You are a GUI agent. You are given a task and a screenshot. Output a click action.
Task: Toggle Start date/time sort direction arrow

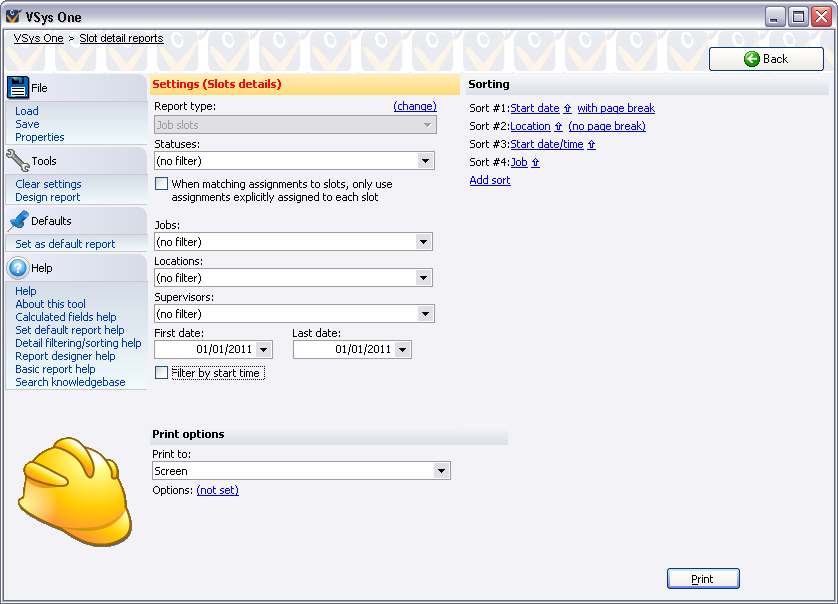pyautogui.click(x=591, y=144)
